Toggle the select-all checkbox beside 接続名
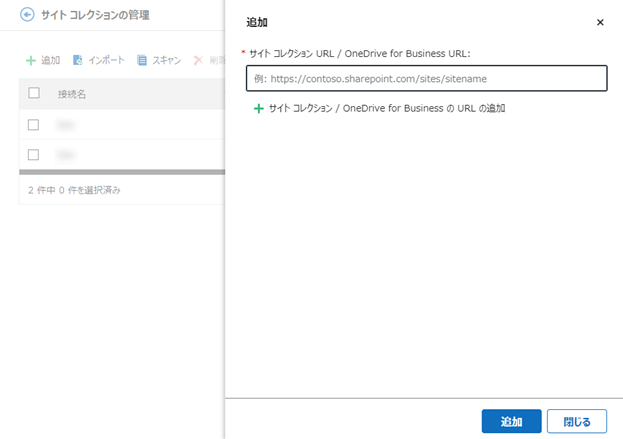Image resolution: width=623 pixels, height=439 pixels. tap(34, 93)
